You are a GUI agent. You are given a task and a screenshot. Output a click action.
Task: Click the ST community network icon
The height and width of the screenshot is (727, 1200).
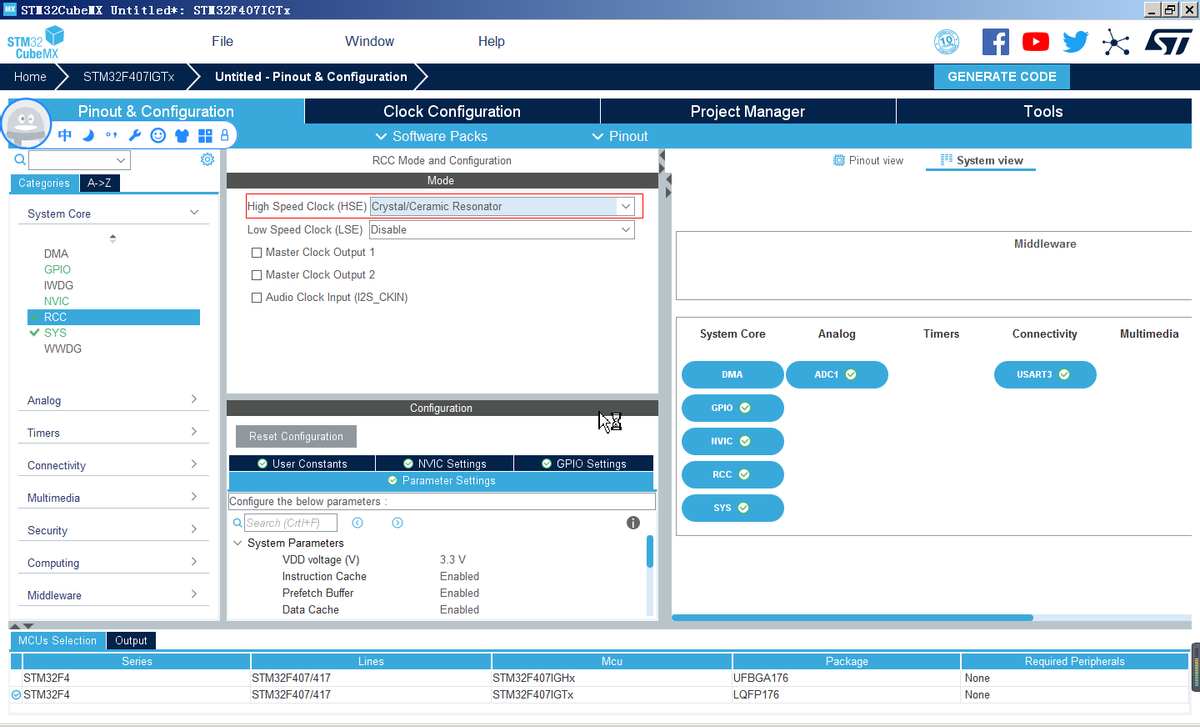1115,41
